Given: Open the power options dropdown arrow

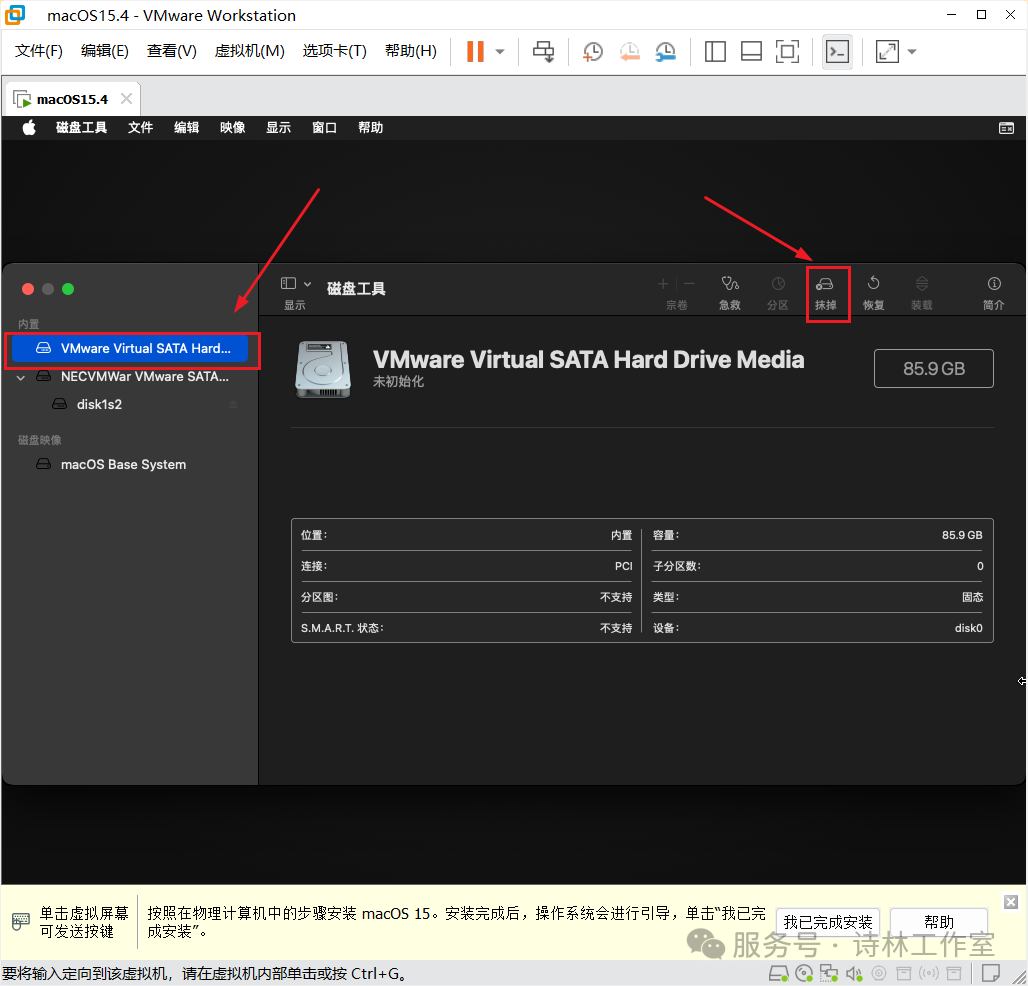Looking at the screenshot, I should pos(500,52).
